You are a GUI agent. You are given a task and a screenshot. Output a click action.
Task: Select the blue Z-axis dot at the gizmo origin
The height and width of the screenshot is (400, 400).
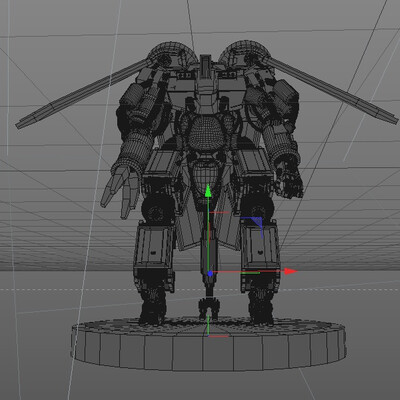[210, 273]
